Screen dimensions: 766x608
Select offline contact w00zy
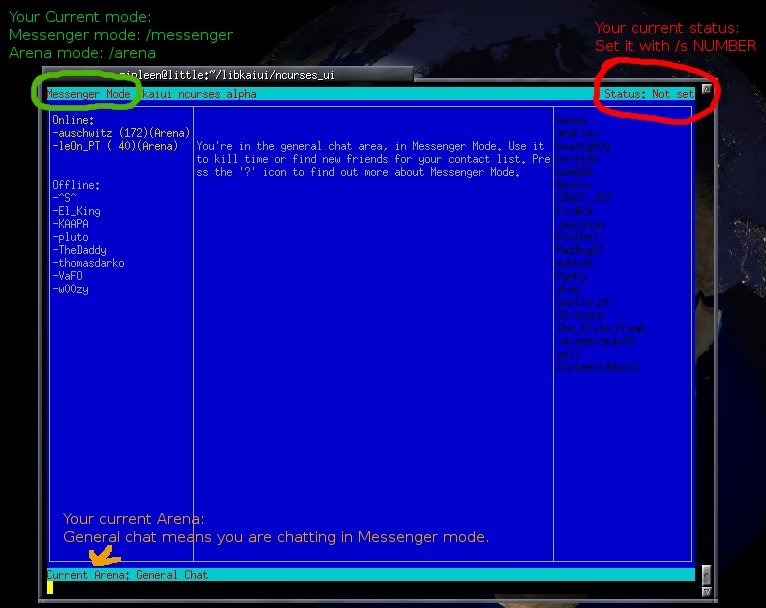coord(70,289)
